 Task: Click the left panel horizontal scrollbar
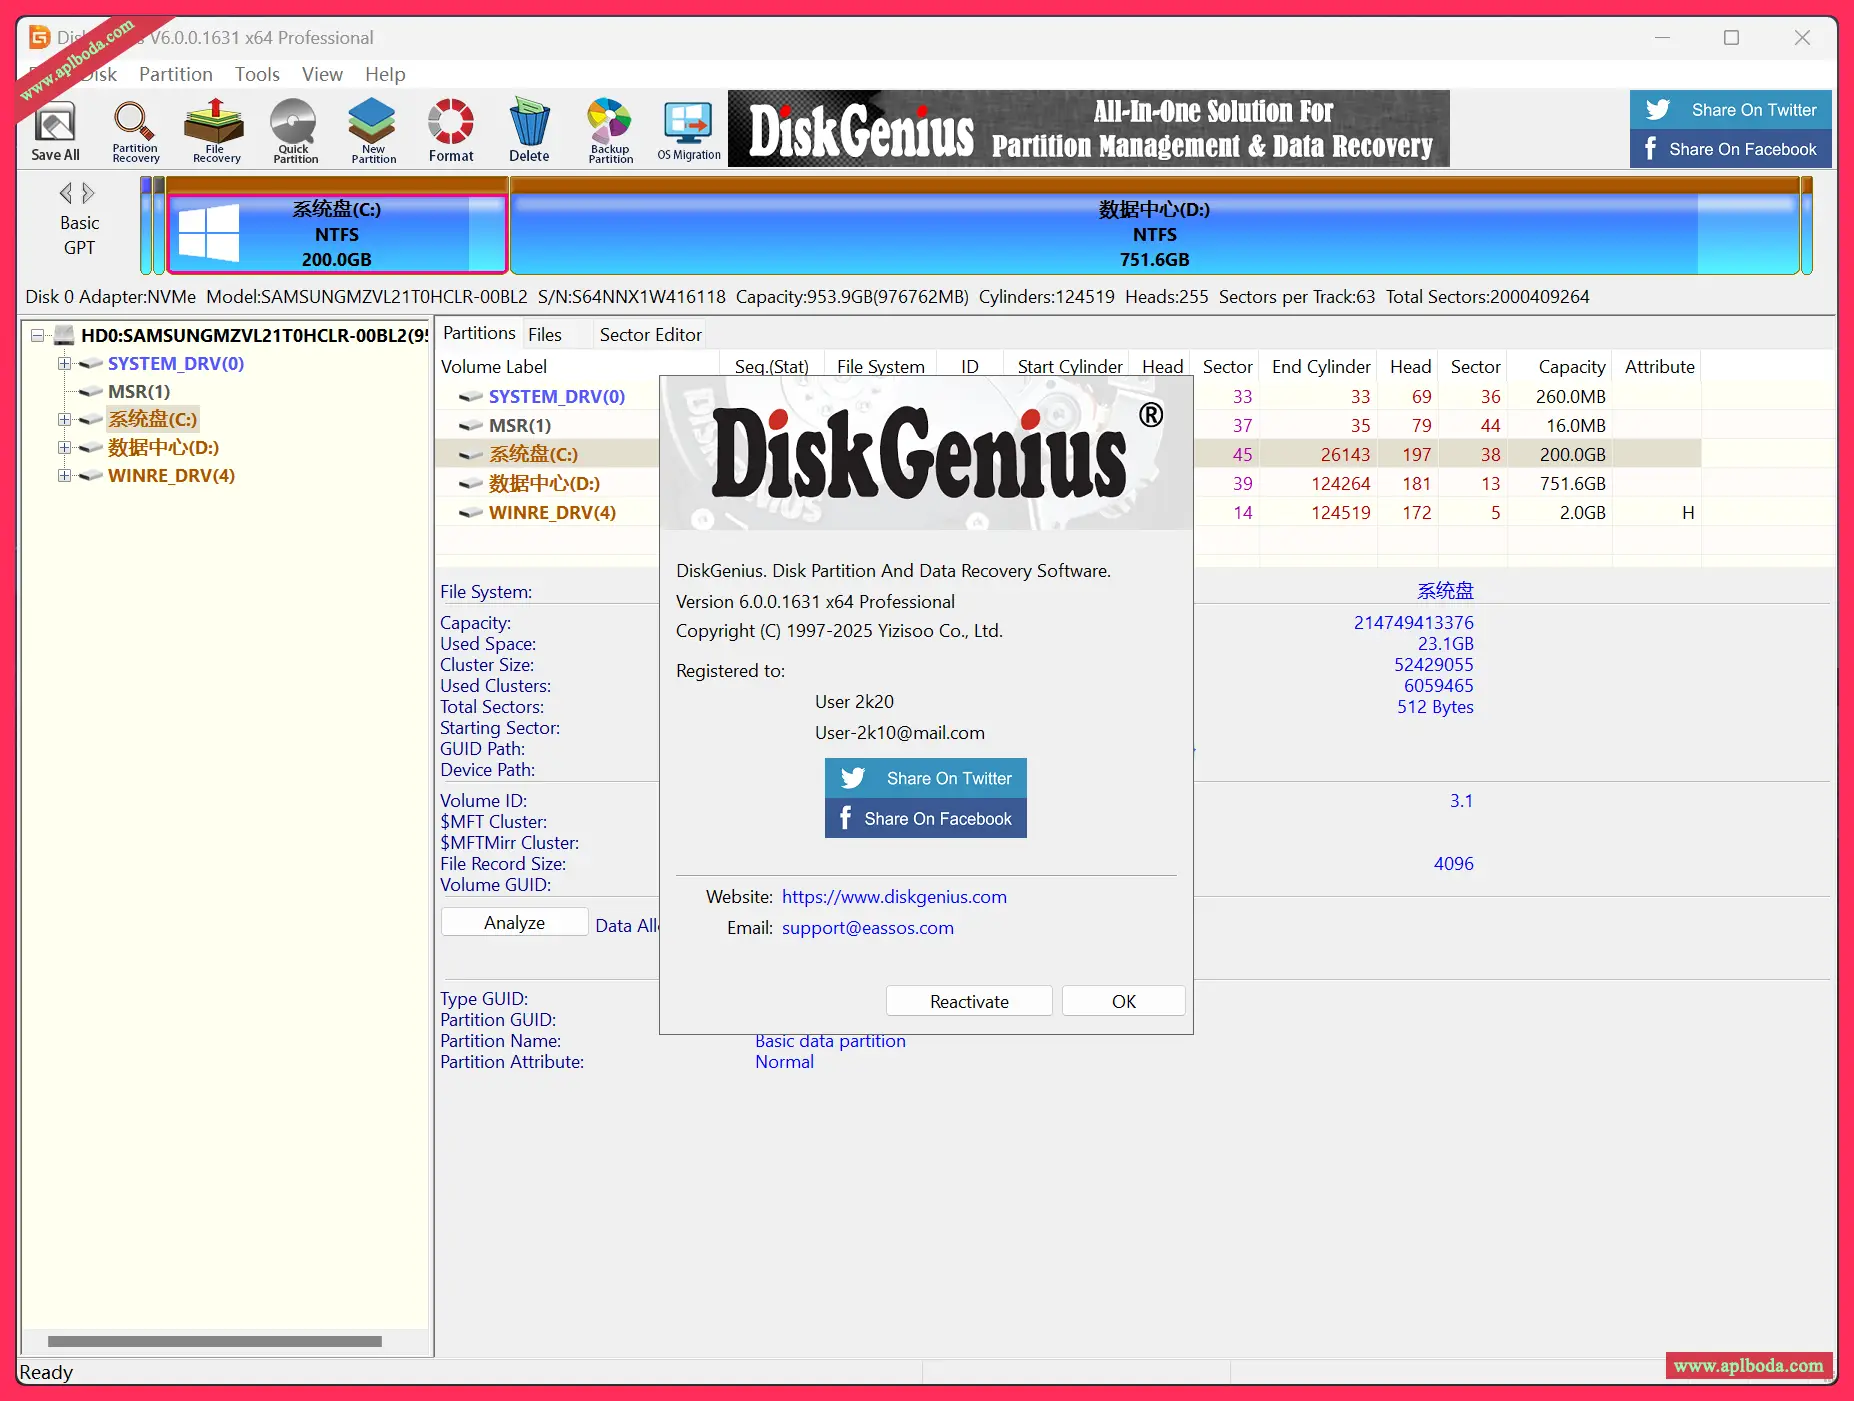click(x=214, y=1342)
